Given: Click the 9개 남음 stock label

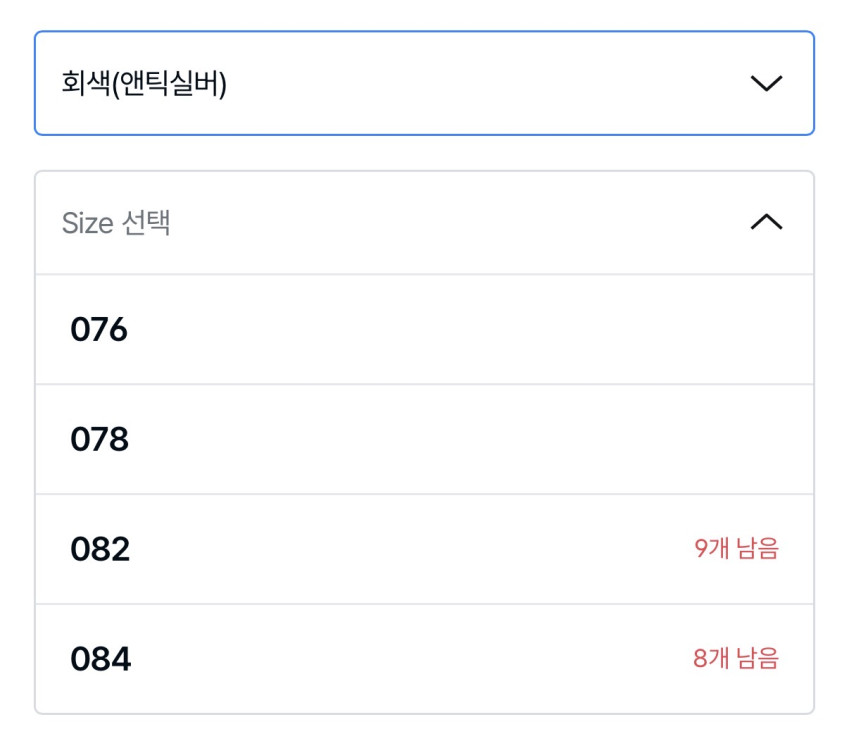Looking at the screenshot, I should 736,549.
